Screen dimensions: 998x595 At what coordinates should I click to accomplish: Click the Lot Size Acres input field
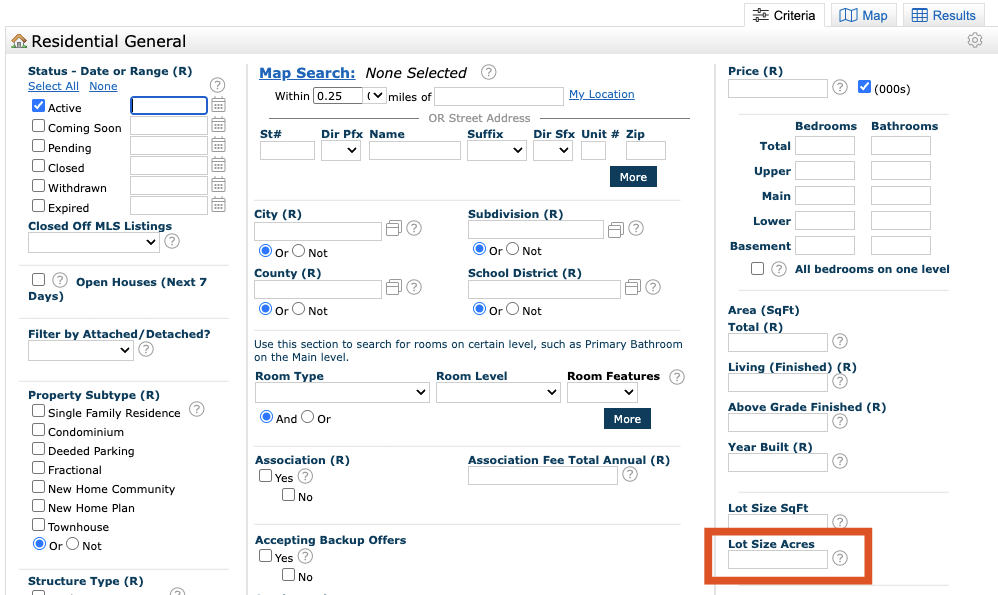click(777, 559)
